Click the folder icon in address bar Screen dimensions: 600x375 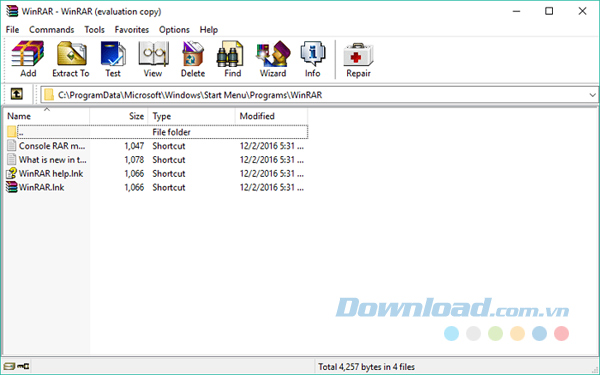49,95
